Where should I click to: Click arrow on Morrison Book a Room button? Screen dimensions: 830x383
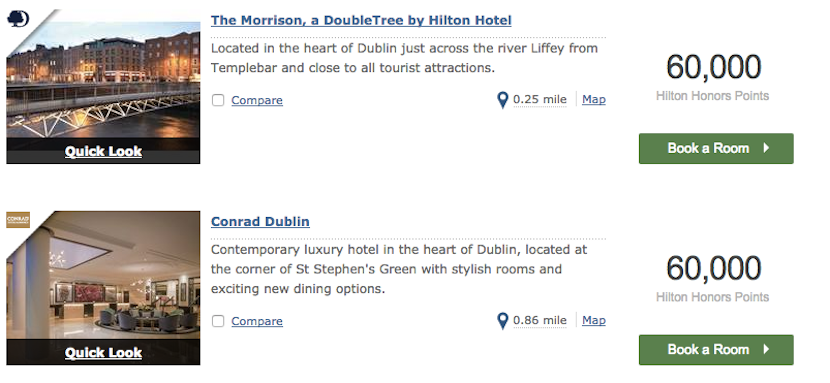point(766,148)
